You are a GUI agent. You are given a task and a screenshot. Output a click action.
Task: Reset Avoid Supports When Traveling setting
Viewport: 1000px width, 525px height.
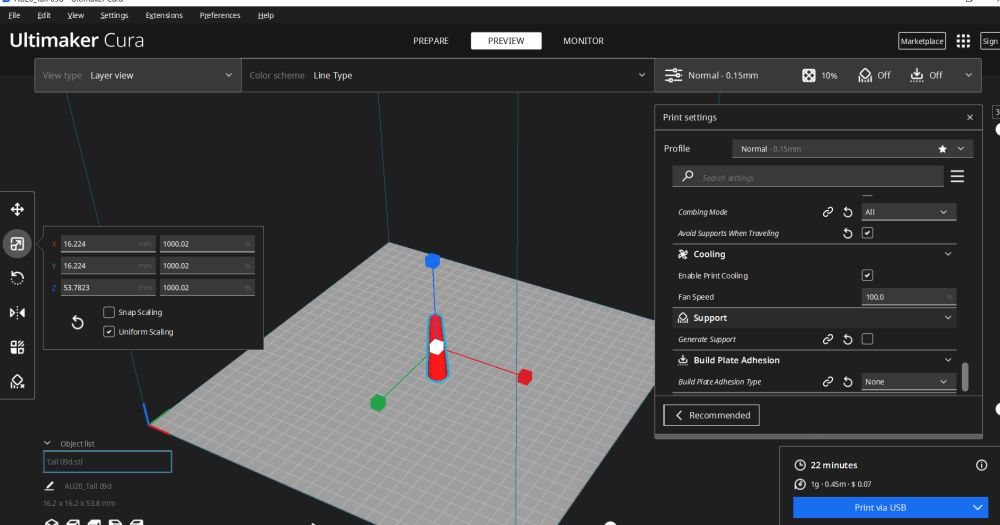pyautogui.click(x=848, y=233)
